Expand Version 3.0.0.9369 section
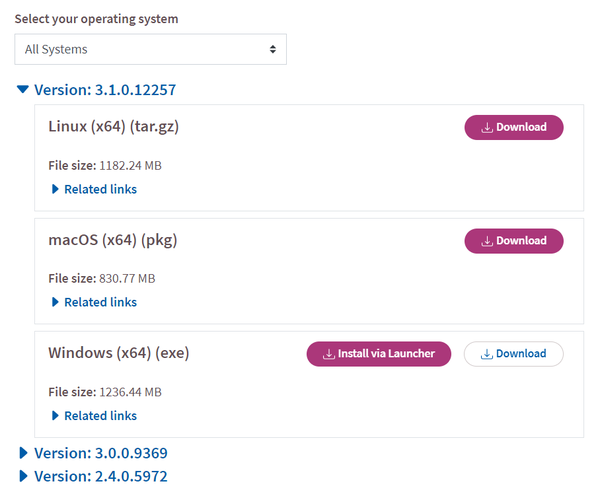The width and height of the screenshot is (600, 498). (23, 453)
